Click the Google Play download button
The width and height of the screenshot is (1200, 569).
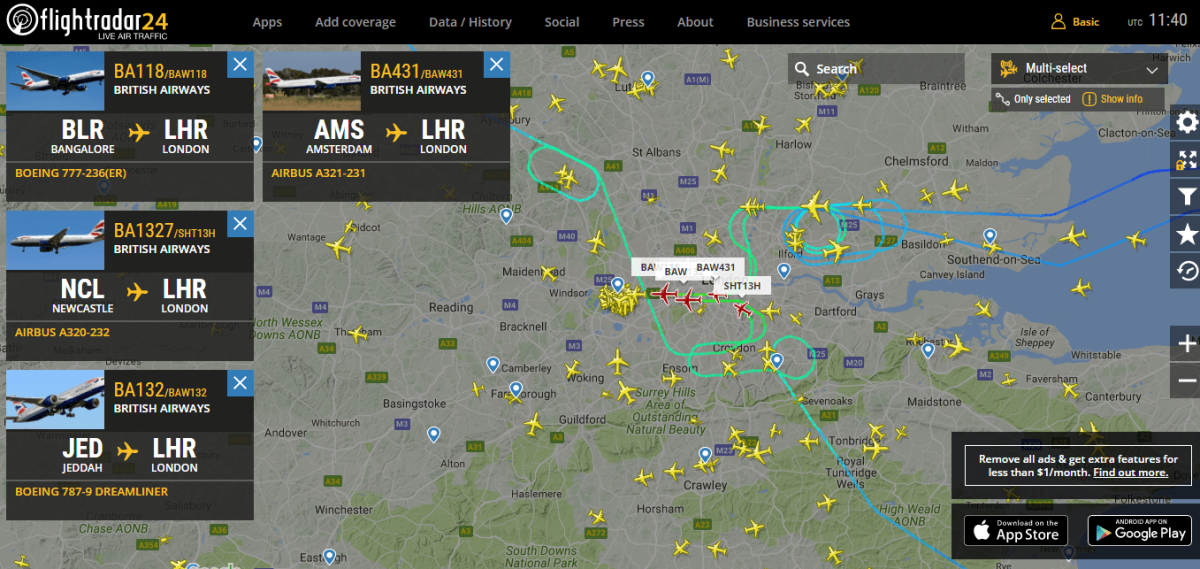click(x=1138, y=530)
